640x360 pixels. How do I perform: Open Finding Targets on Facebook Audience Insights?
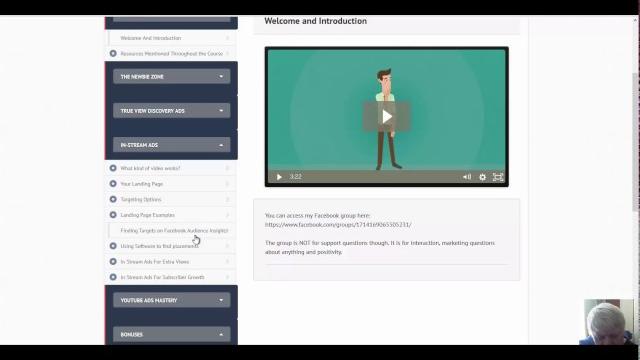pos(171,231)
